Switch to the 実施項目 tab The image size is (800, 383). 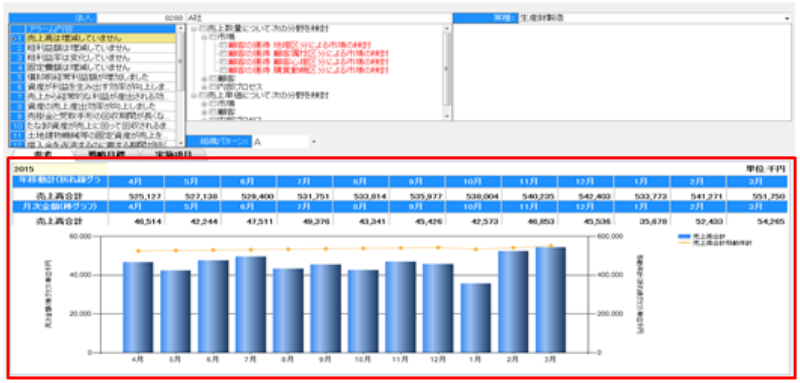(172, 154)
